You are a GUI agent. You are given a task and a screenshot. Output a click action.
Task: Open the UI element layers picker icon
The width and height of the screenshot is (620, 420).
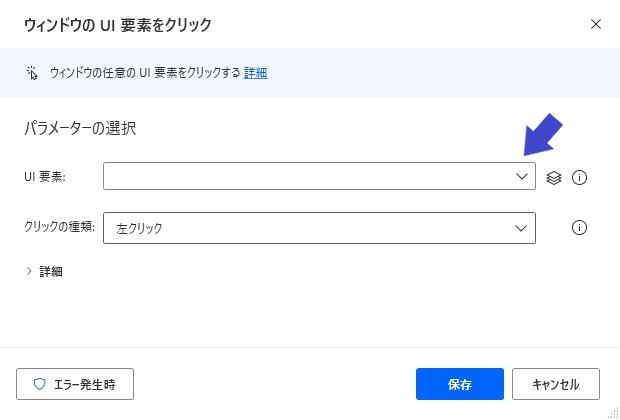[x=554, y=178]
